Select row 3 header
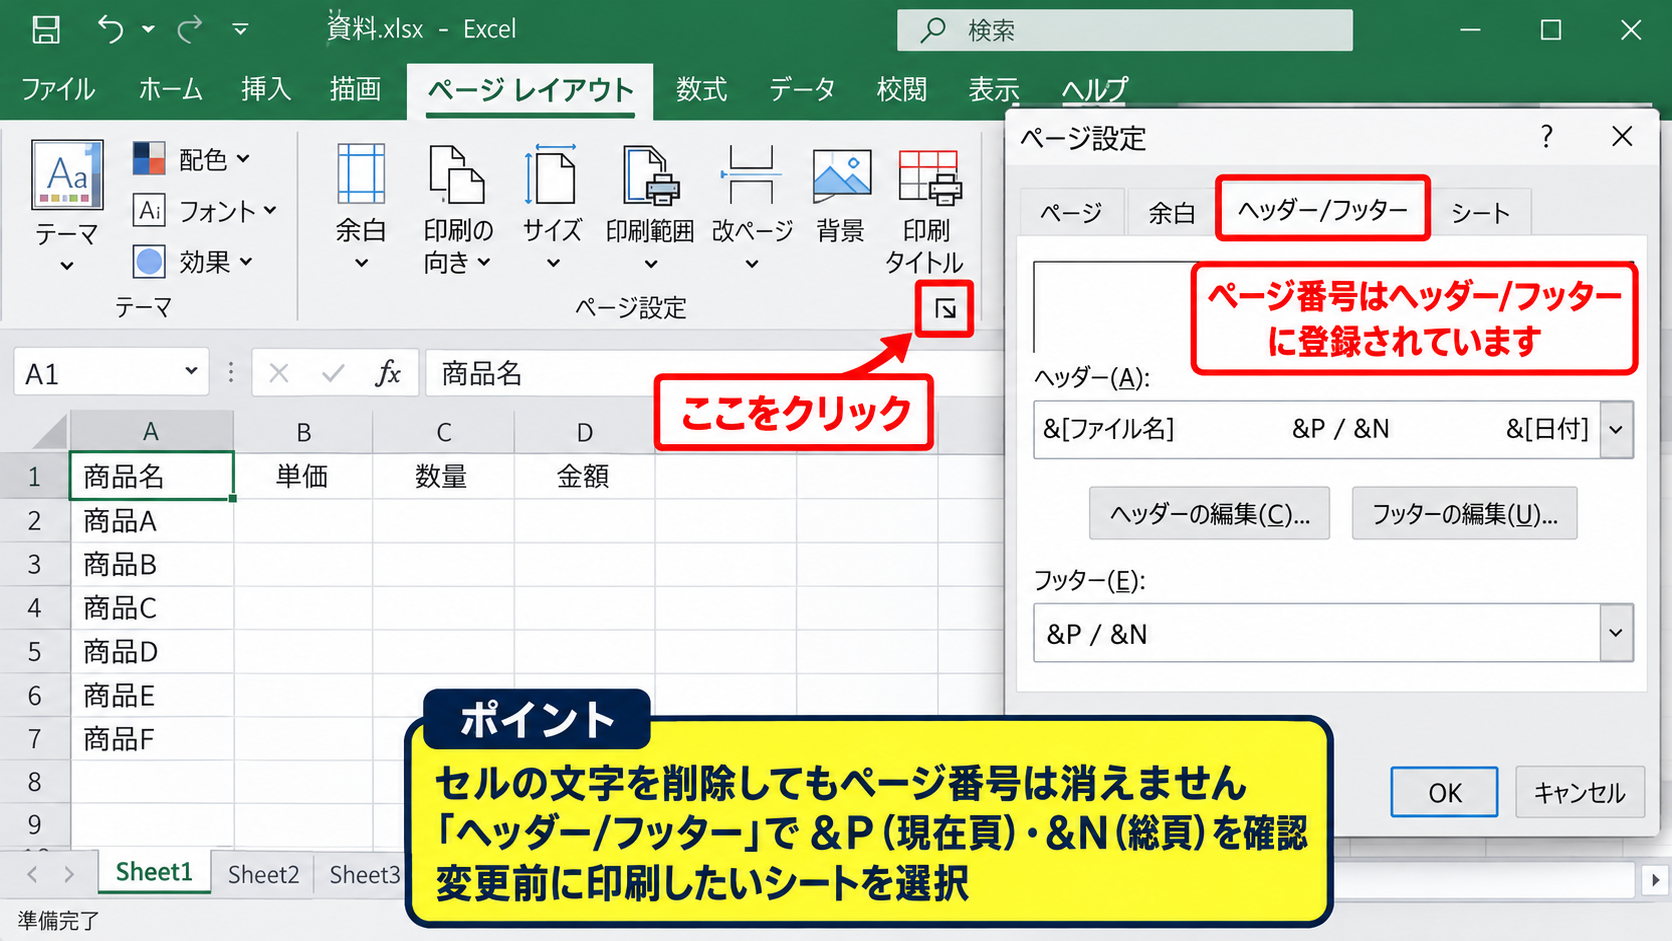This screenshot has height=941, width=1672. (34, 565)
